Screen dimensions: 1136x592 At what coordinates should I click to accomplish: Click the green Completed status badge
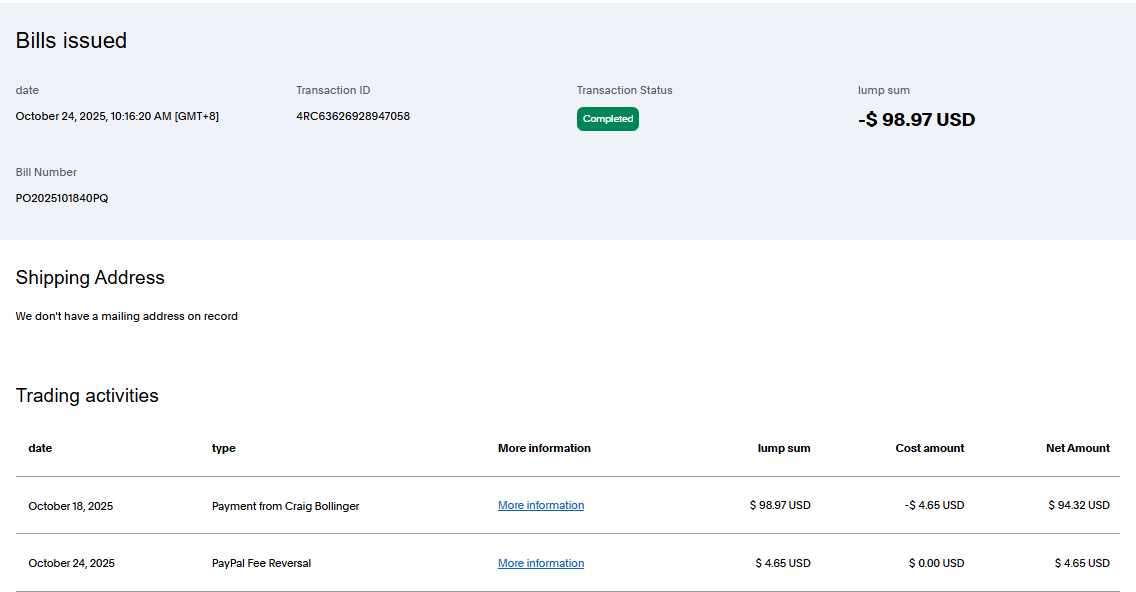(x=607, y=119)
